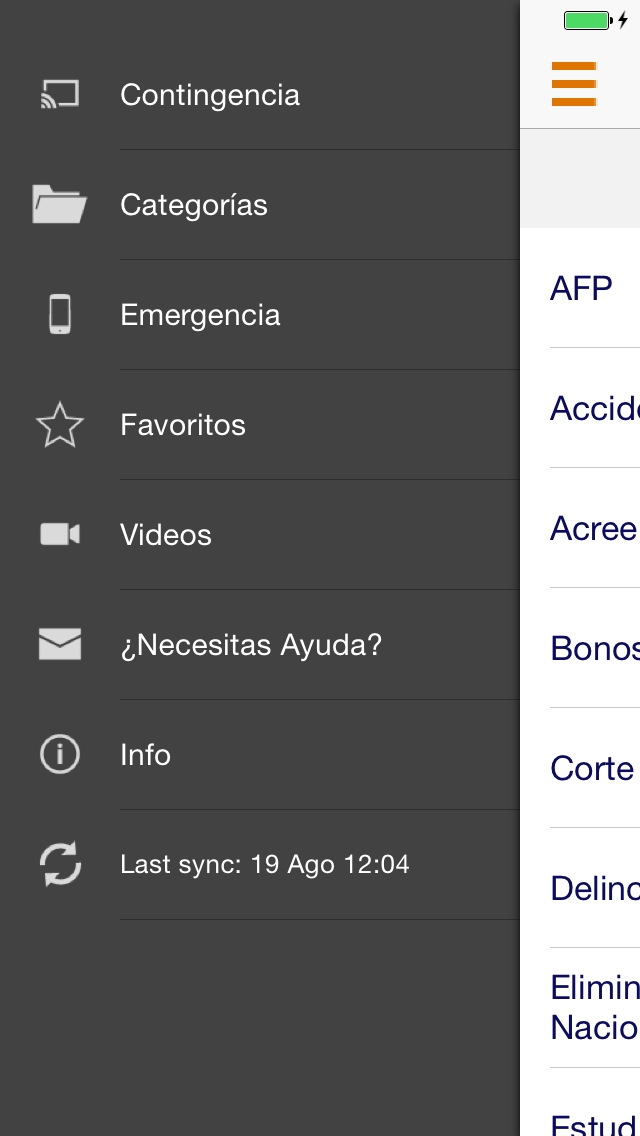Open the Videos camera icon
The width and height of the screenshot is (640, 1136).
[x=60, y=534]
